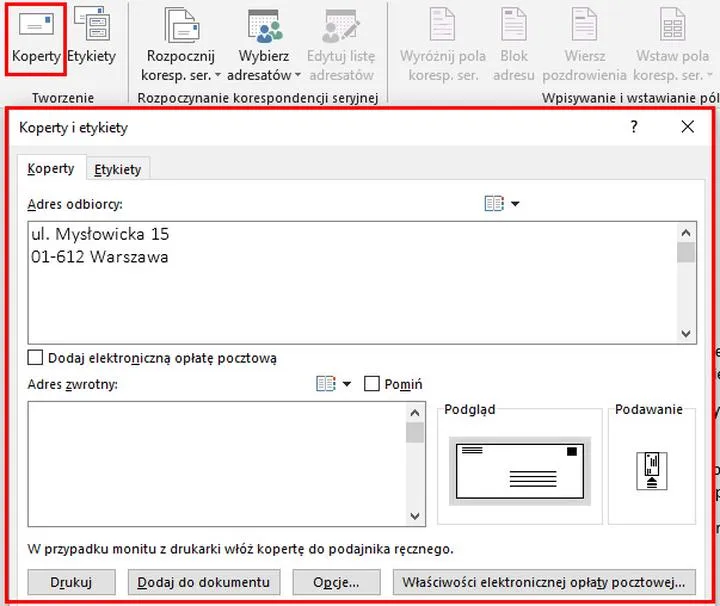
Task: Click the Podawanie feed method icon
Action: pos(651,470)
